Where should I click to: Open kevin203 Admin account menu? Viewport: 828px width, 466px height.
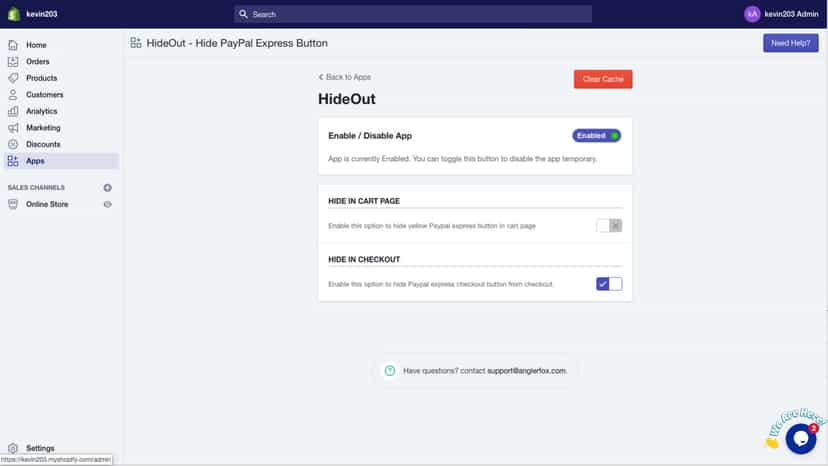(x=782, y=14)
